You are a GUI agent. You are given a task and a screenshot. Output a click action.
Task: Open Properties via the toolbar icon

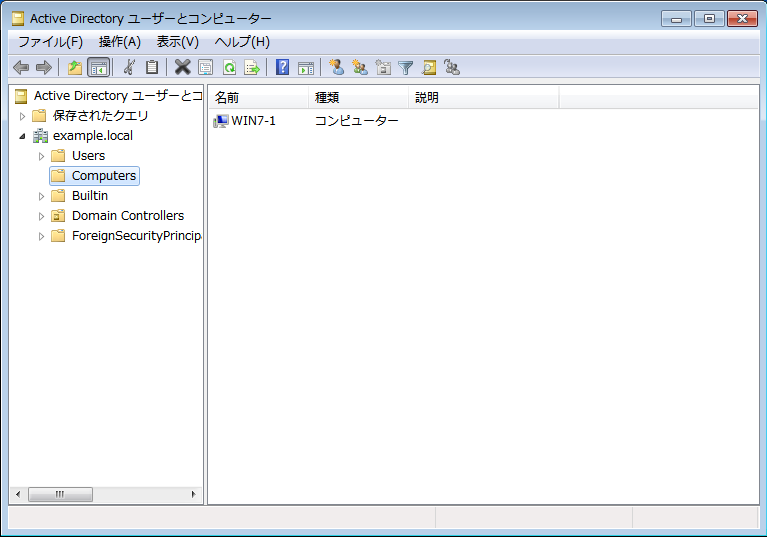click(x=206, y=67)
